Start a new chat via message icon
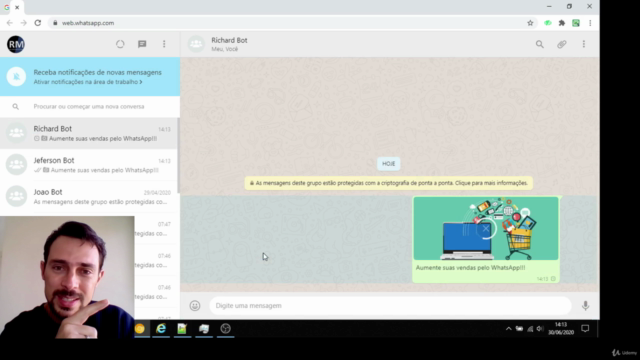This screenshot has width=640, height=360. pos(142,44)
